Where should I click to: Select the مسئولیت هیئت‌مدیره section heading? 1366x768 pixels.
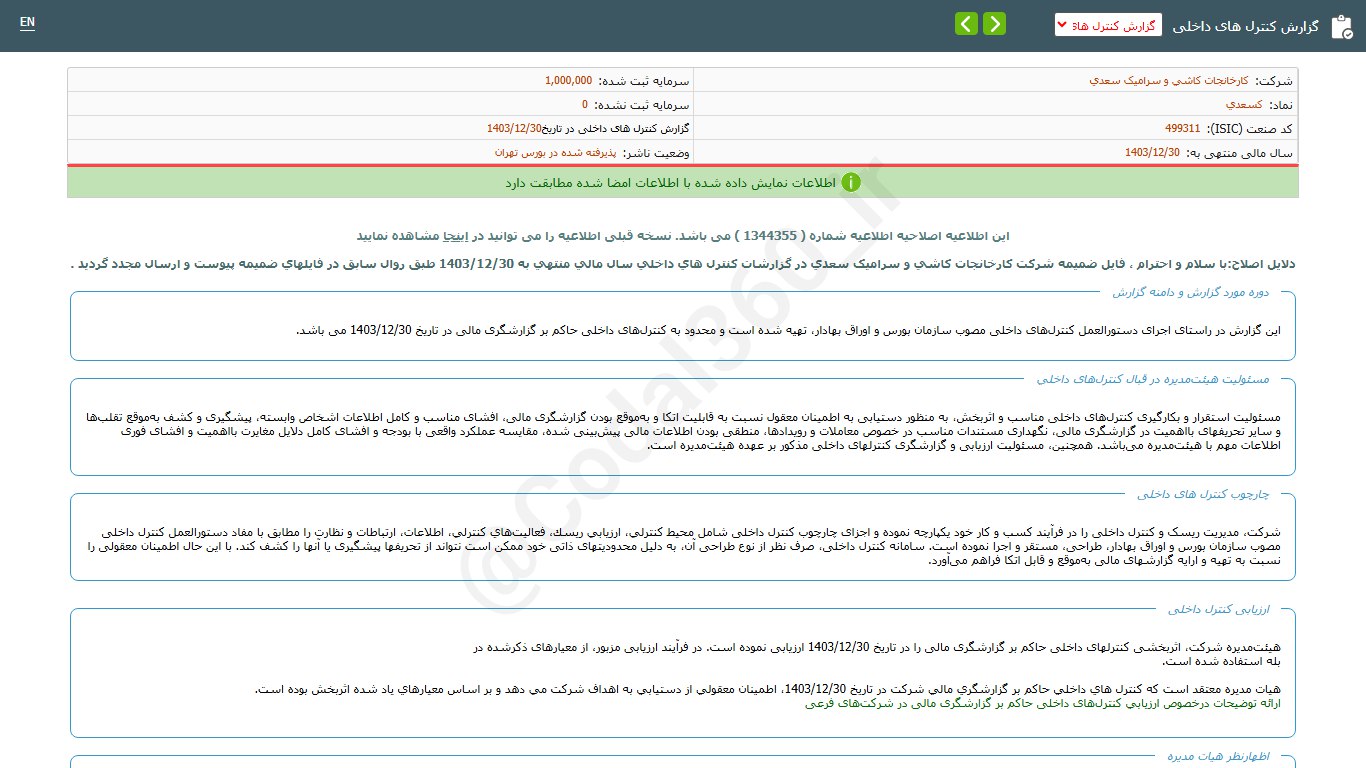coord(1152,379)
